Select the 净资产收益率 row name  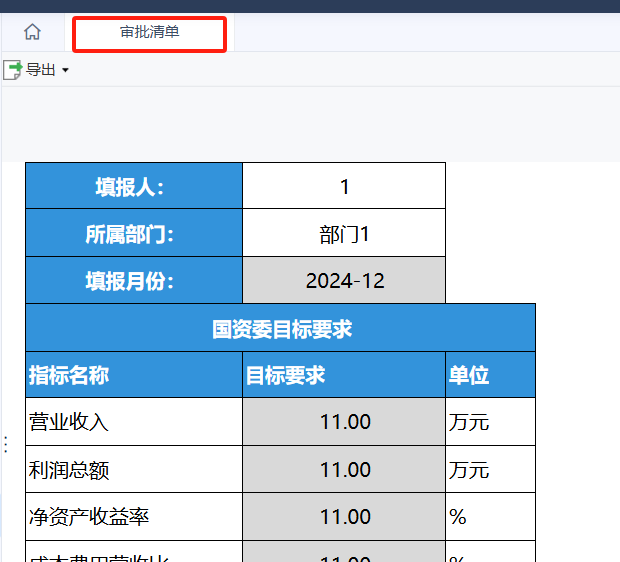pyautogui.click(x=134, y=517)
